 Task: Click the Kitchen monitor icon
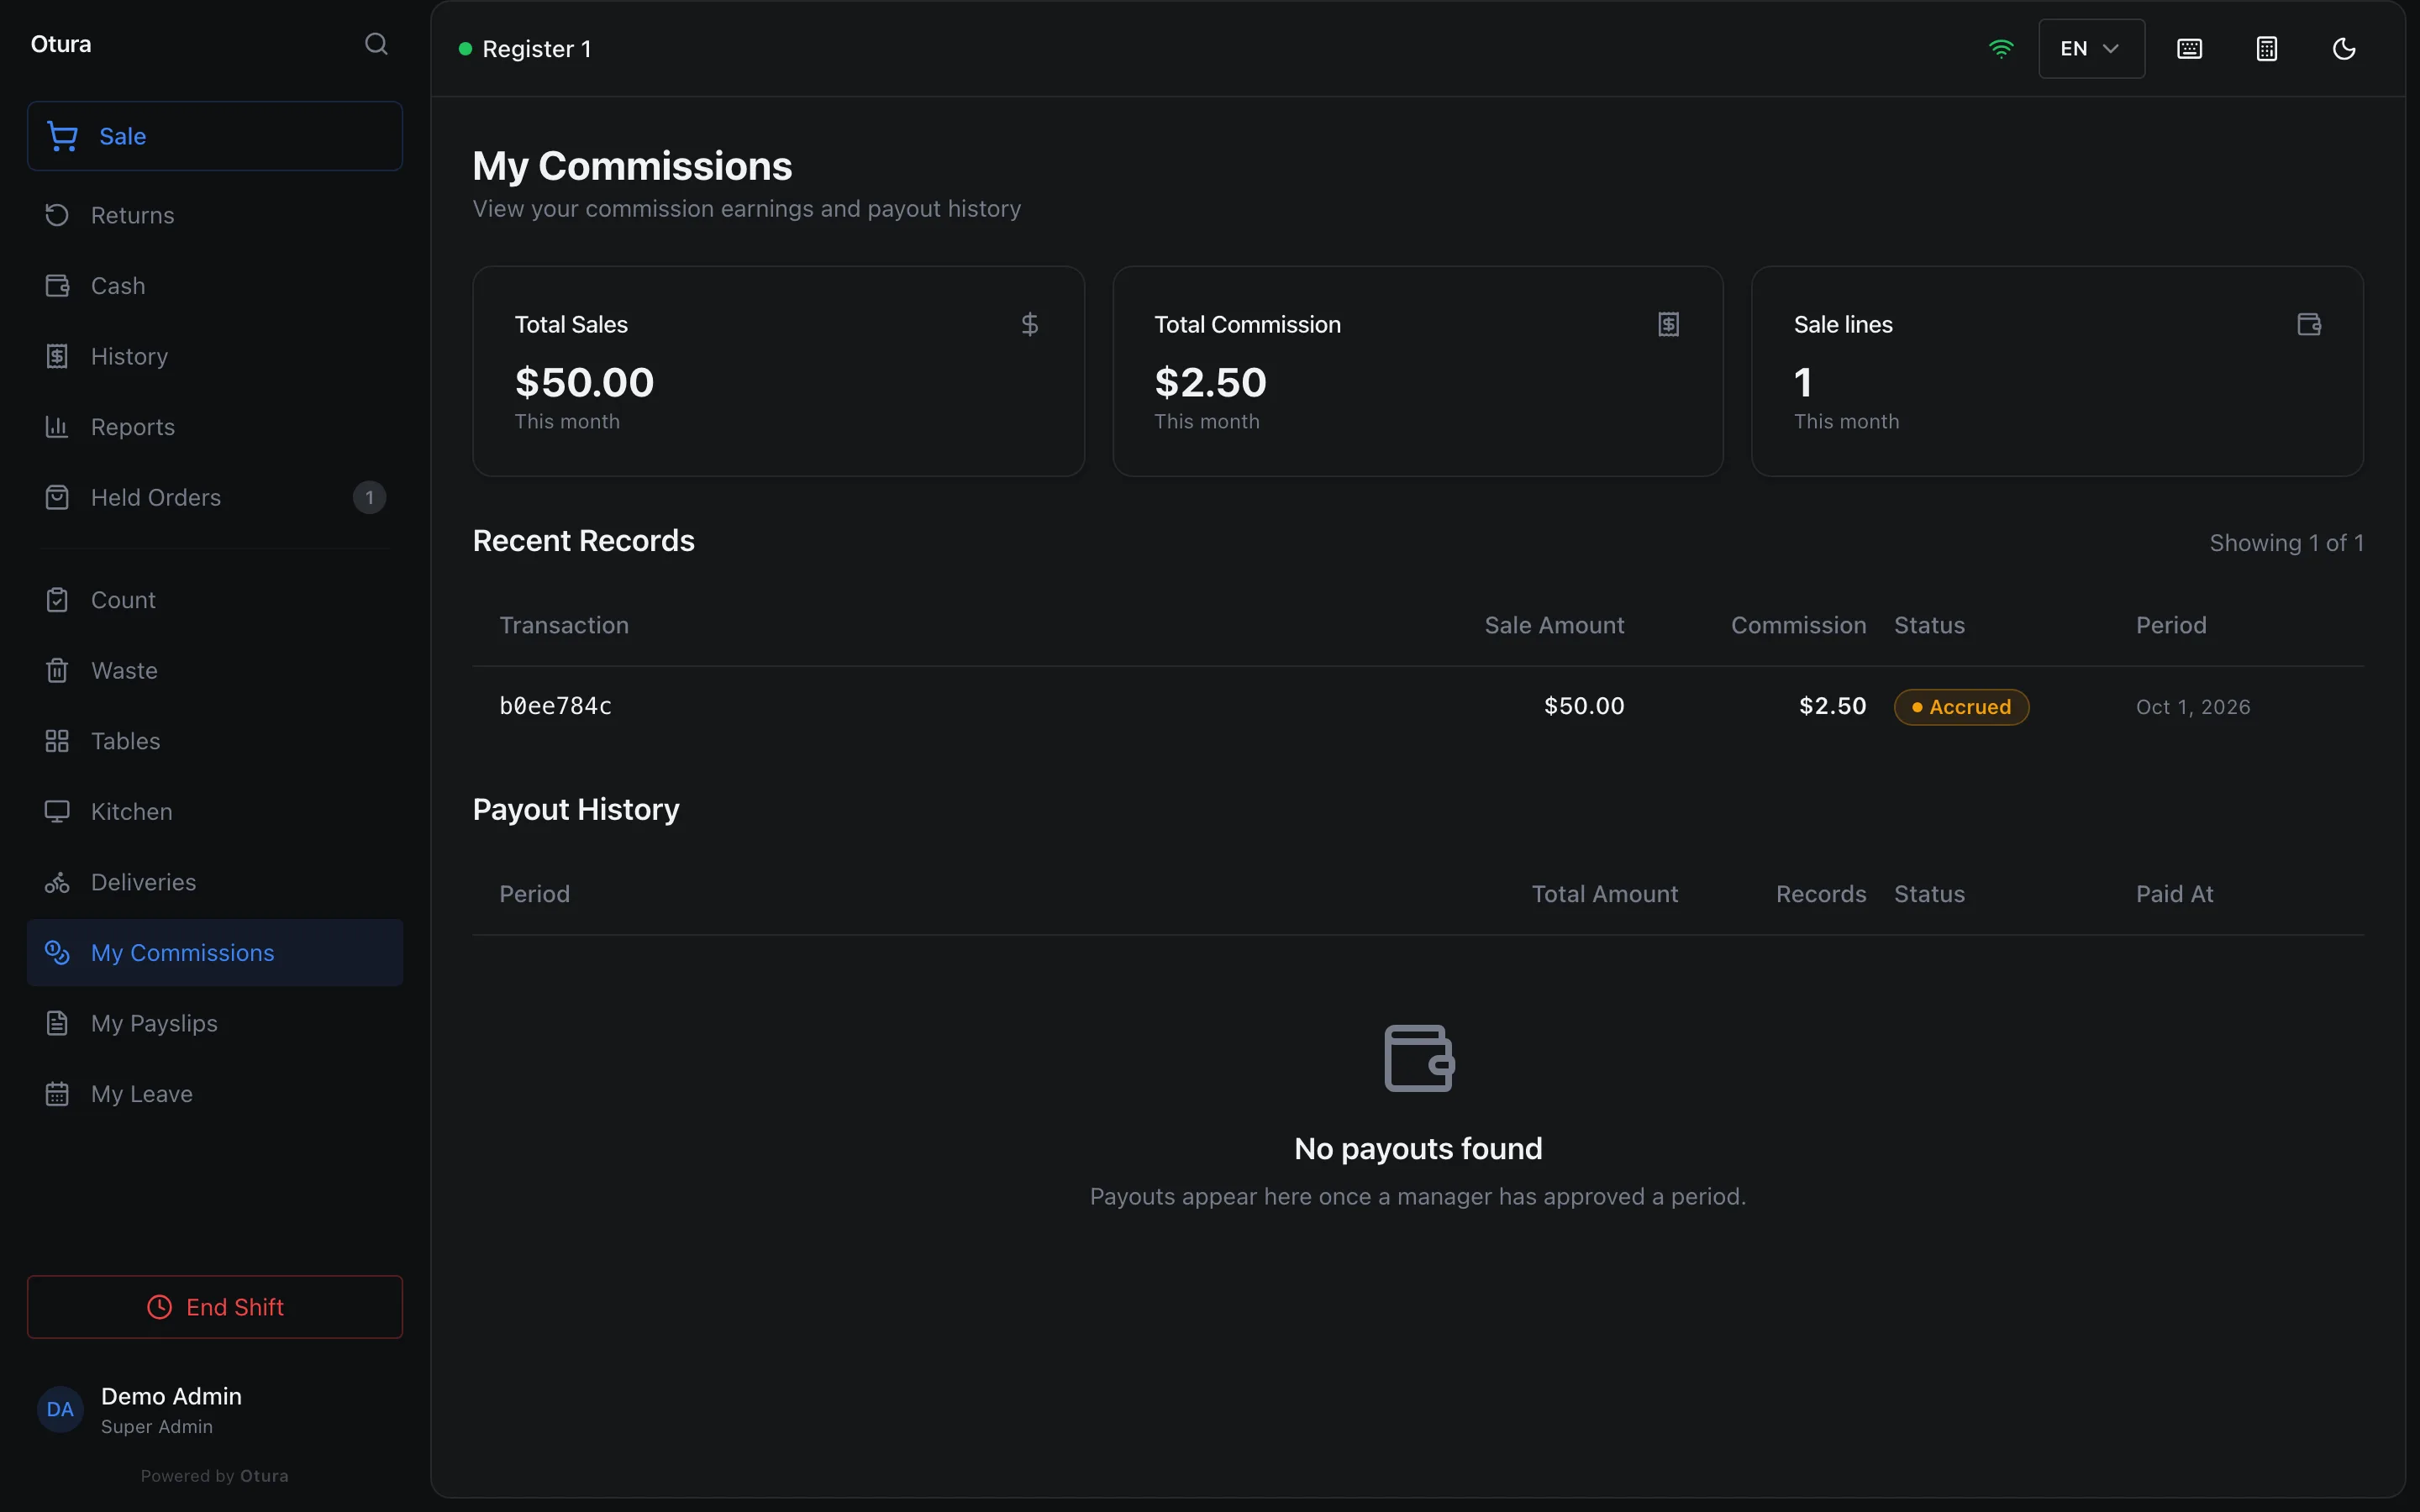pyautogui.click(x=57, y=812)
